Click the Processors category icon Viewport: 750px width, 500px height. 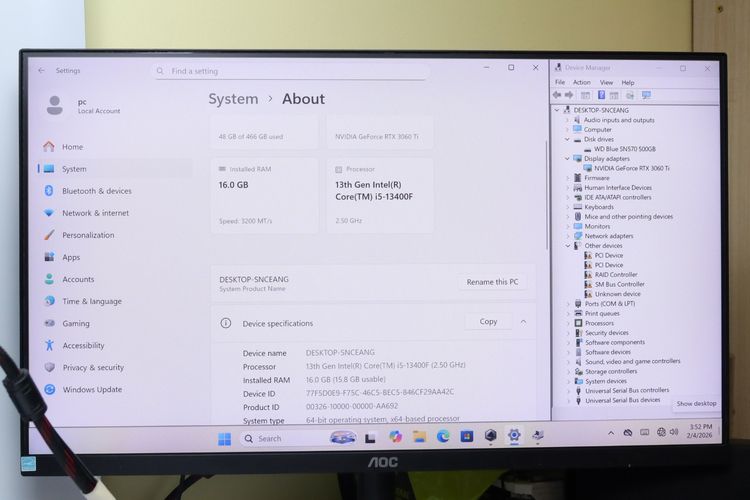pyautogui.click(x=578, y=323)
